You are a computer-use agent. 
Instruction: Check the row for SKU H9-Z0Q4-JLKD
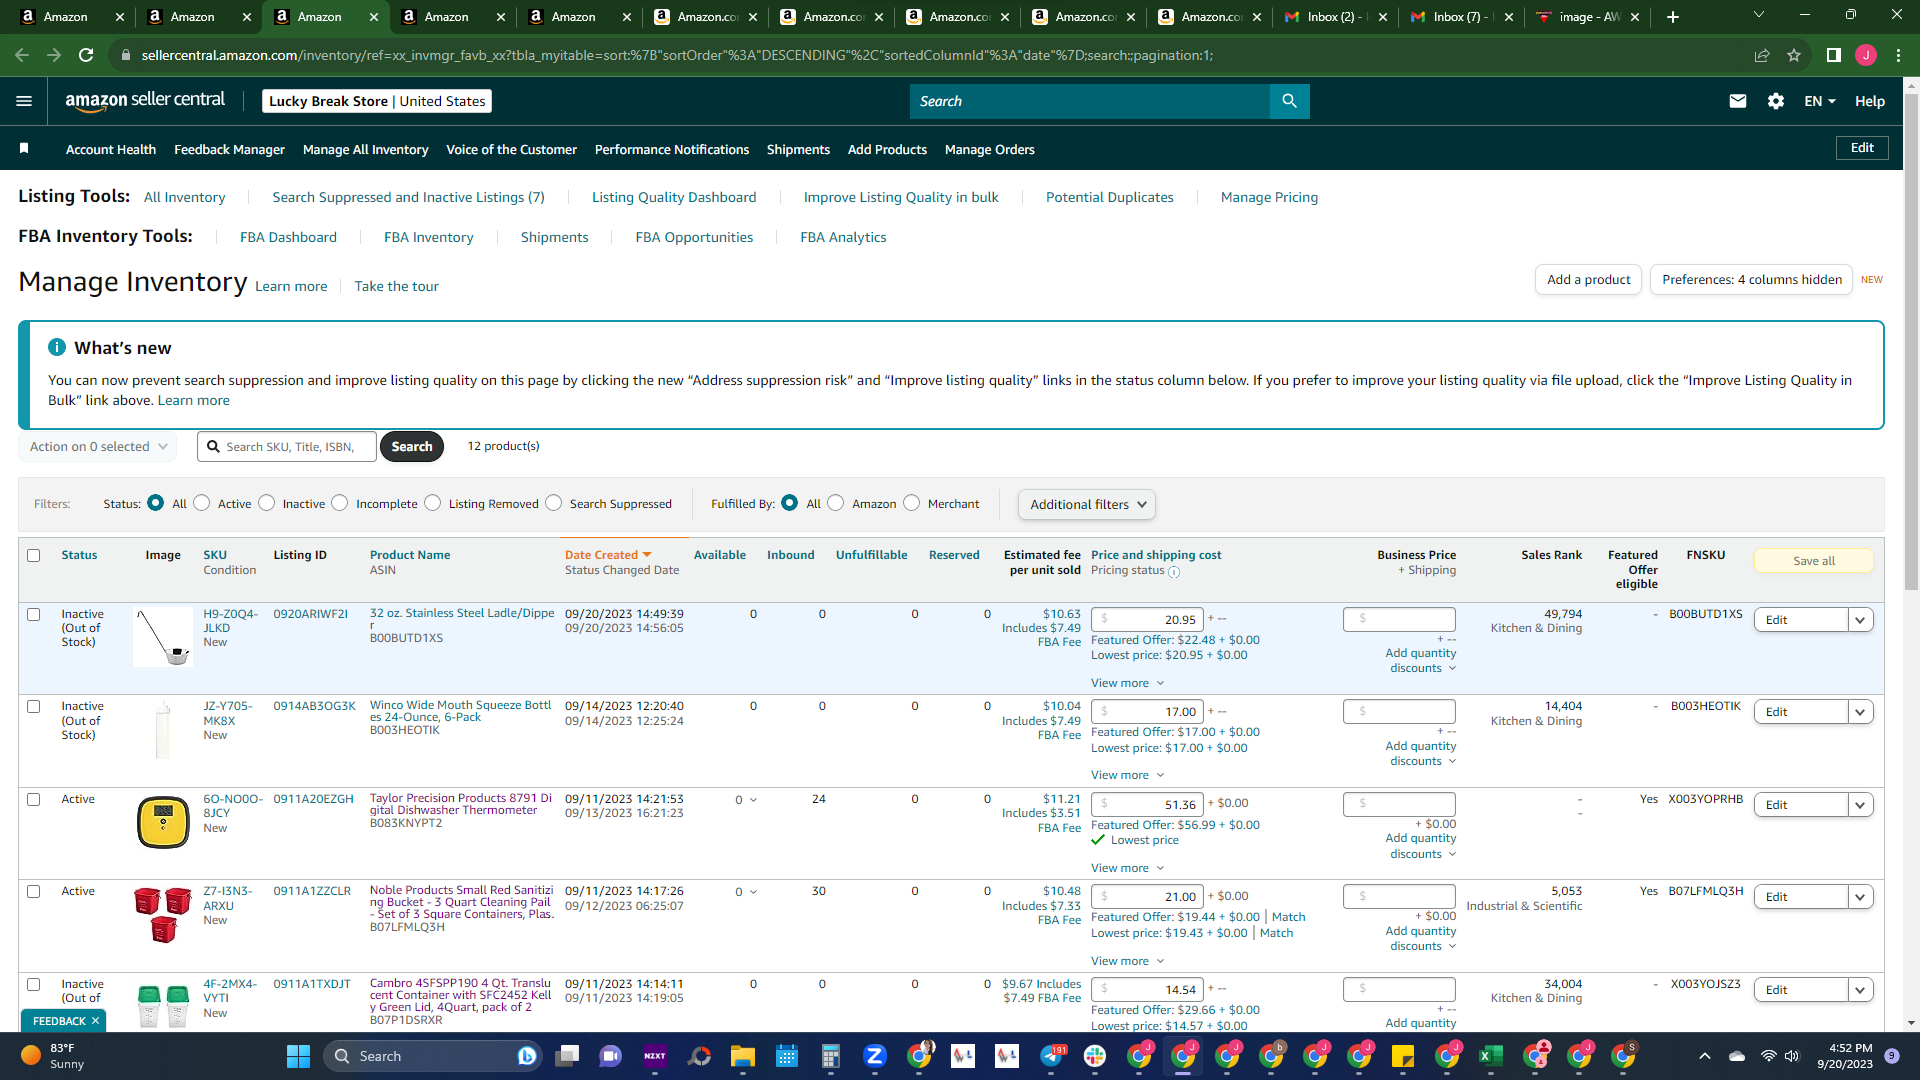coord(34,614)
